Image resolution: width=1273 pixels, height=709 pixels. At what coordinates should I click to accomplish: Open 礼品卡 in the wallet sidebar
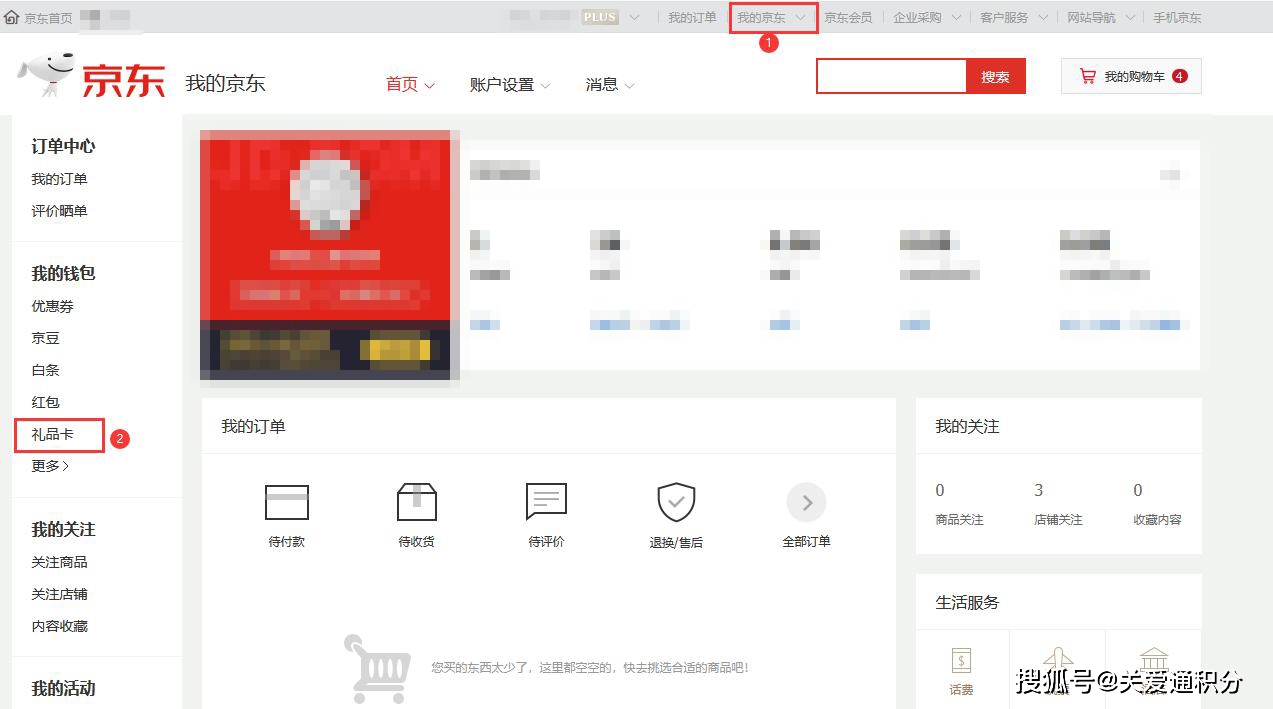[52, 434]
